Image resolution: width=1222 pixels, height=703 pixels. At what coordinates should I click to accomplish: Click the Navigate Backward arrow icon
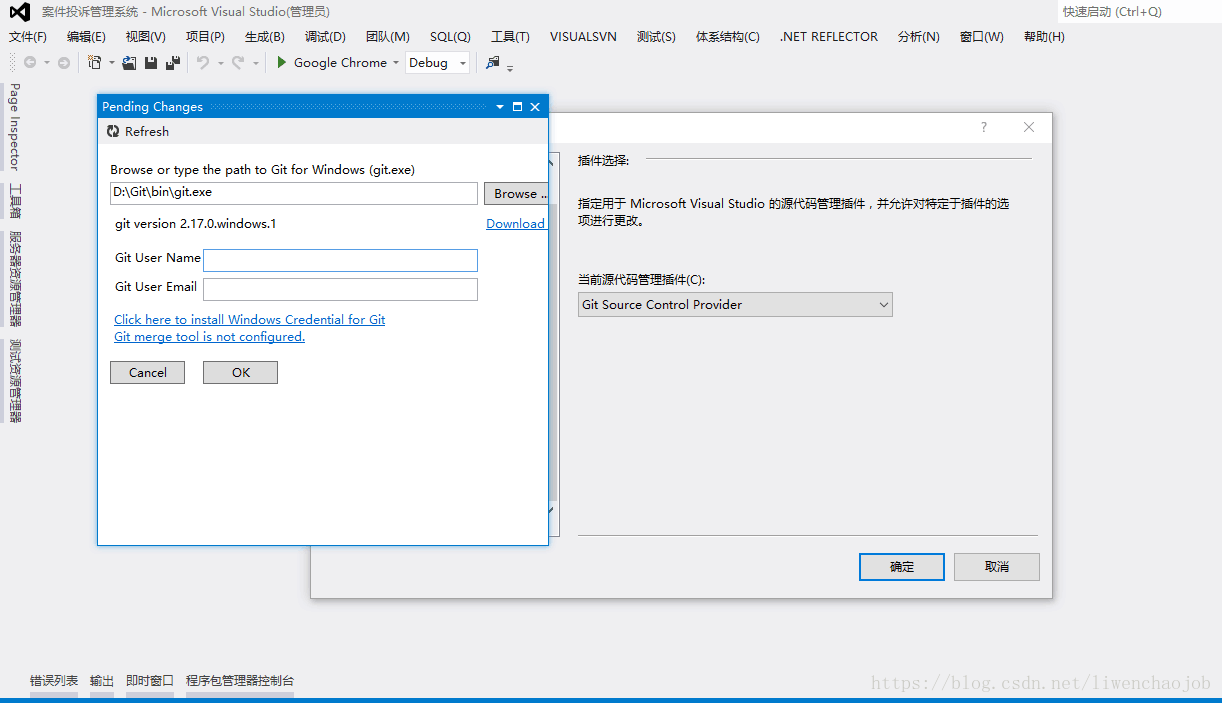click(30, 63)
